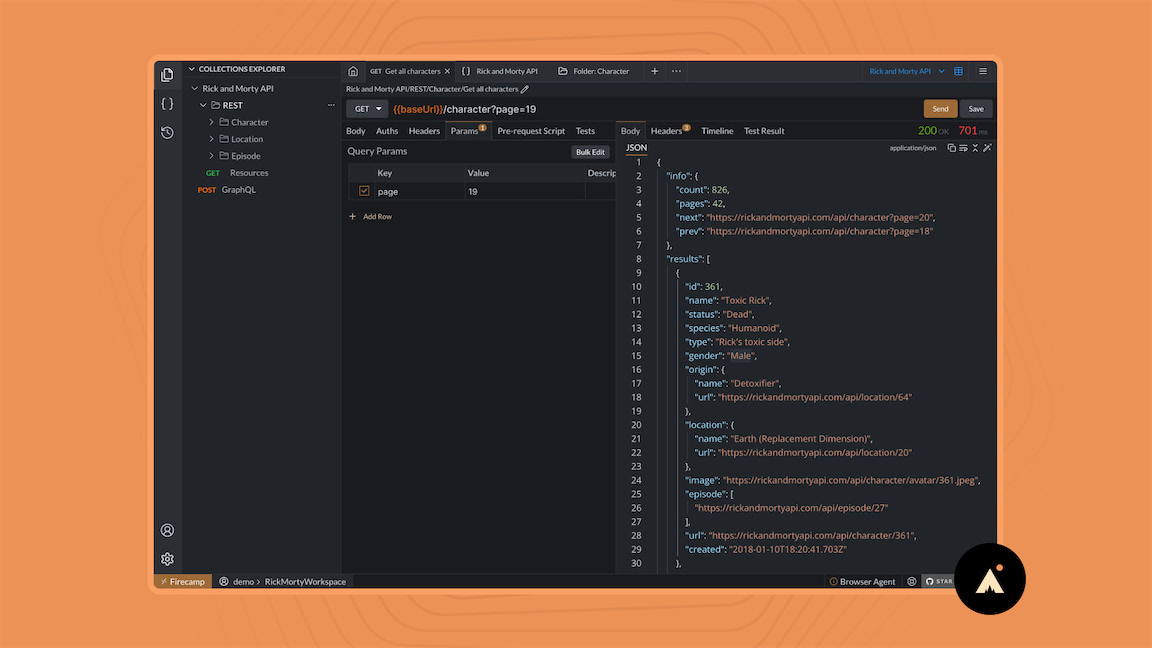Toggle word wrap in response viewer
This screenshot has height=648, width=1152.
point(963,148)
